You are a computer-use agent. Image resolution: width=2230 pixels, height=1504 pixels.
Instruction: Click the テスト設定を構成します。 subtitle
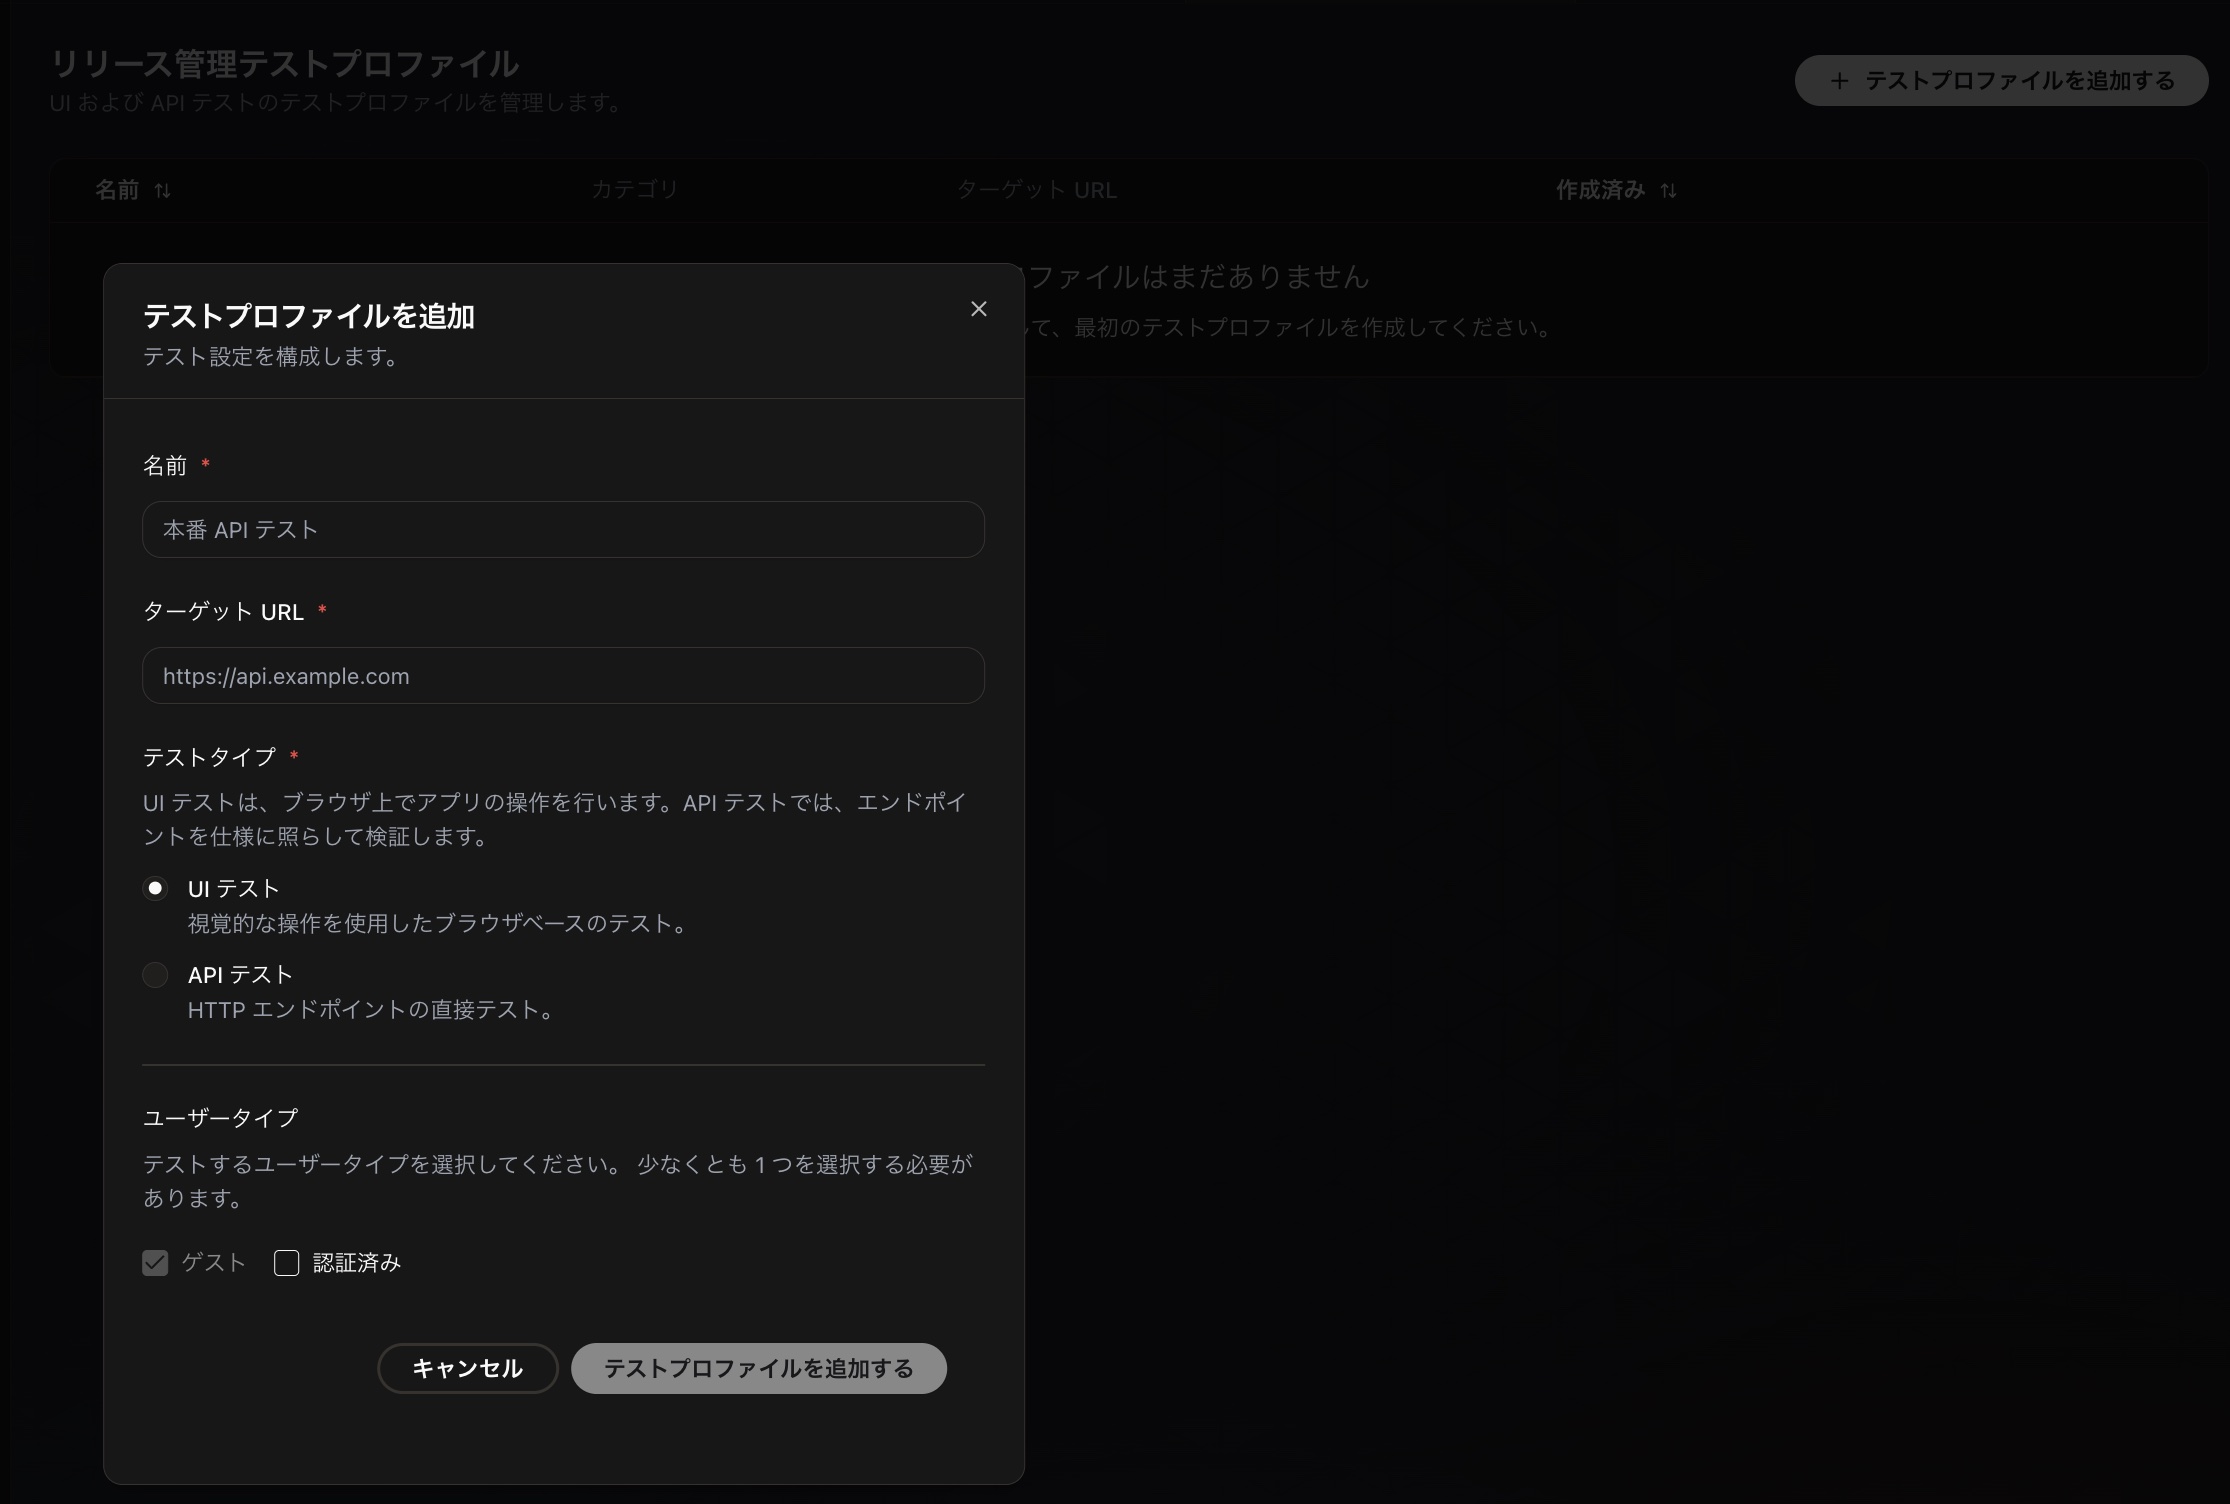(x=271, y=357)
